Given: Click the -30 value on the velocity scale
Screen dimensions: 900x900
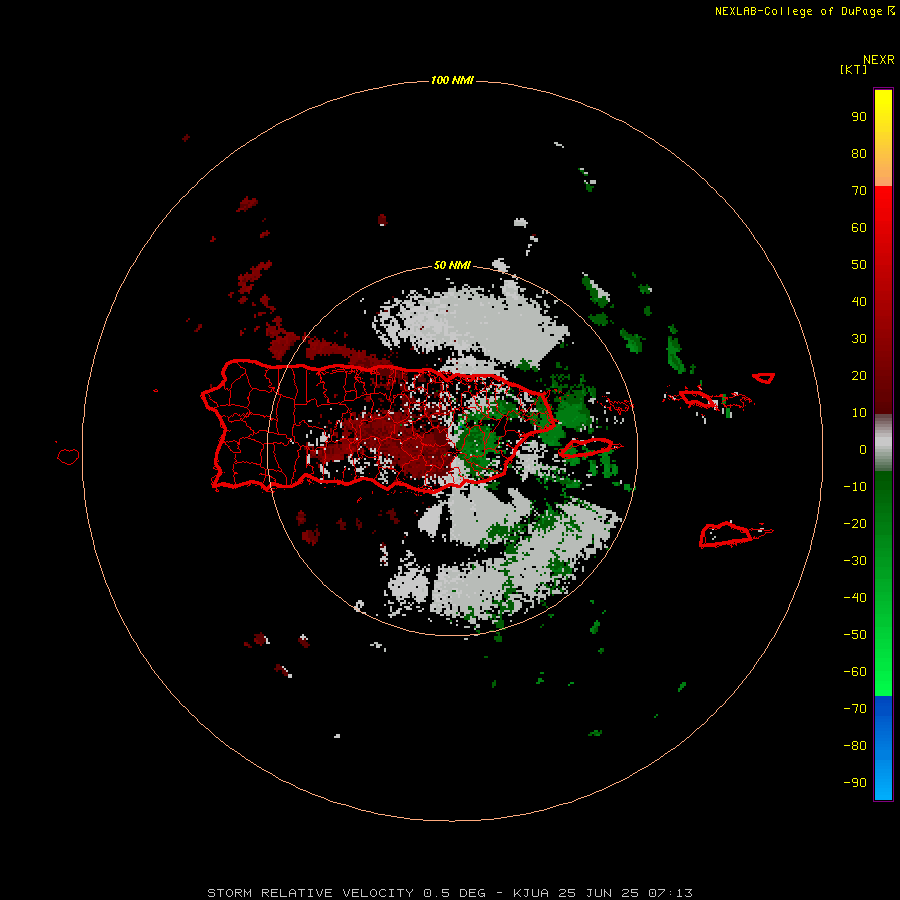Looking at the screenshot, I should (855, 561).
